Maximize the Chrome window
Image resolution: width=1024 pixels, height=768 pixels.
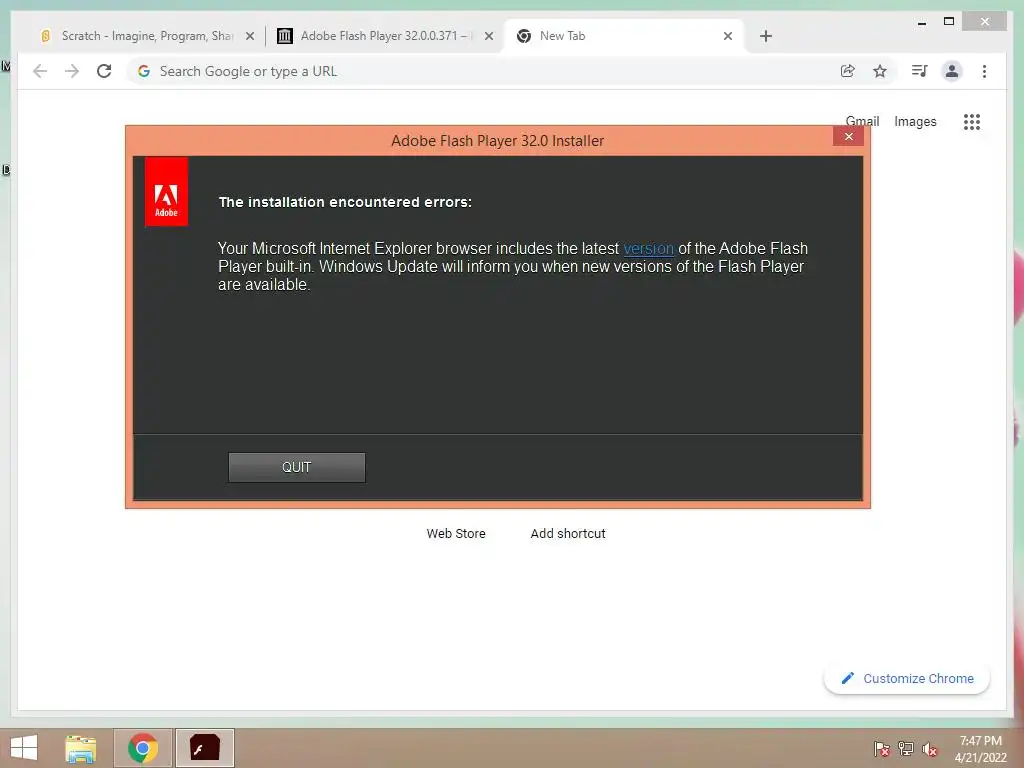pos(949,22)
